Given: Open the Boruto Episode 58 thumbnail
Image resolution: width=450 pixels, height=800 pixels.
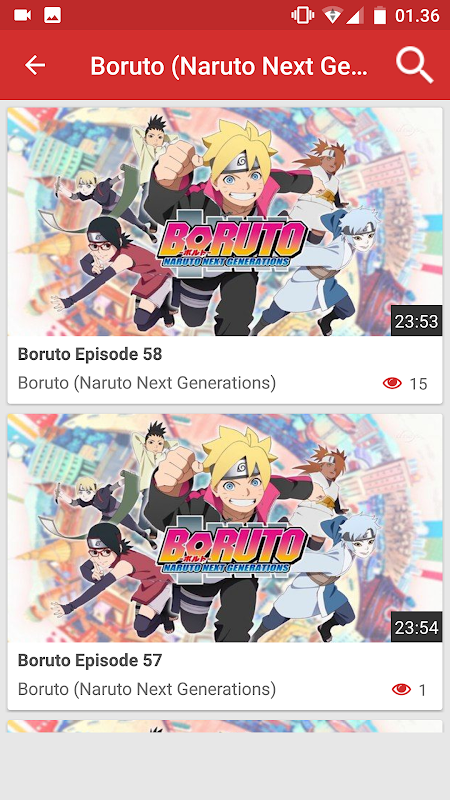Looking at the screenshot, I should tap(225, 221).
